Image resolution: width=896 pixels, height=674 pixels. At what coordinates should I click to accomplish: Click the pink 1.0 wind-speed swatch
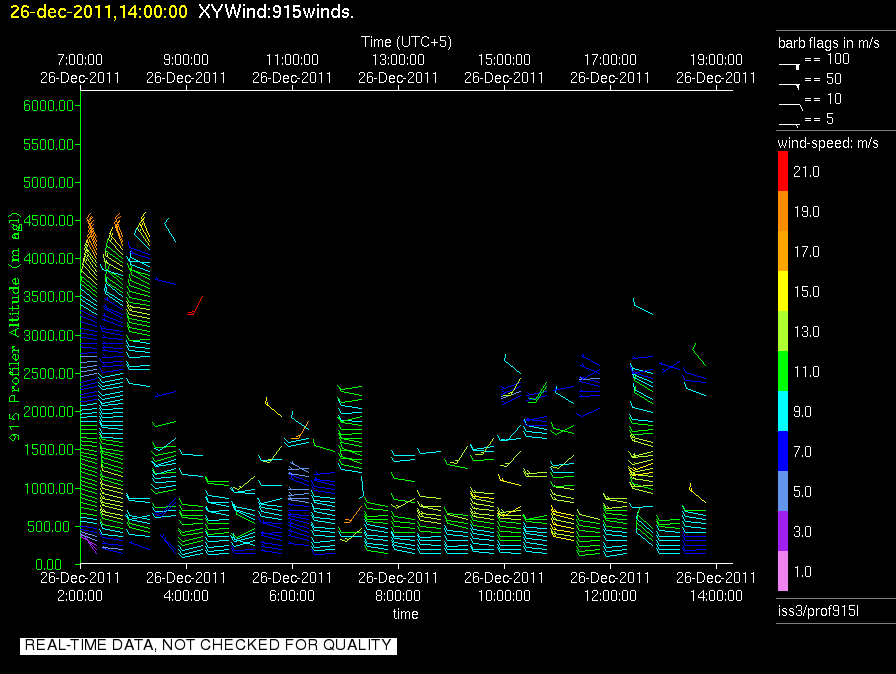pyautogui.click(x=782, y=571)
